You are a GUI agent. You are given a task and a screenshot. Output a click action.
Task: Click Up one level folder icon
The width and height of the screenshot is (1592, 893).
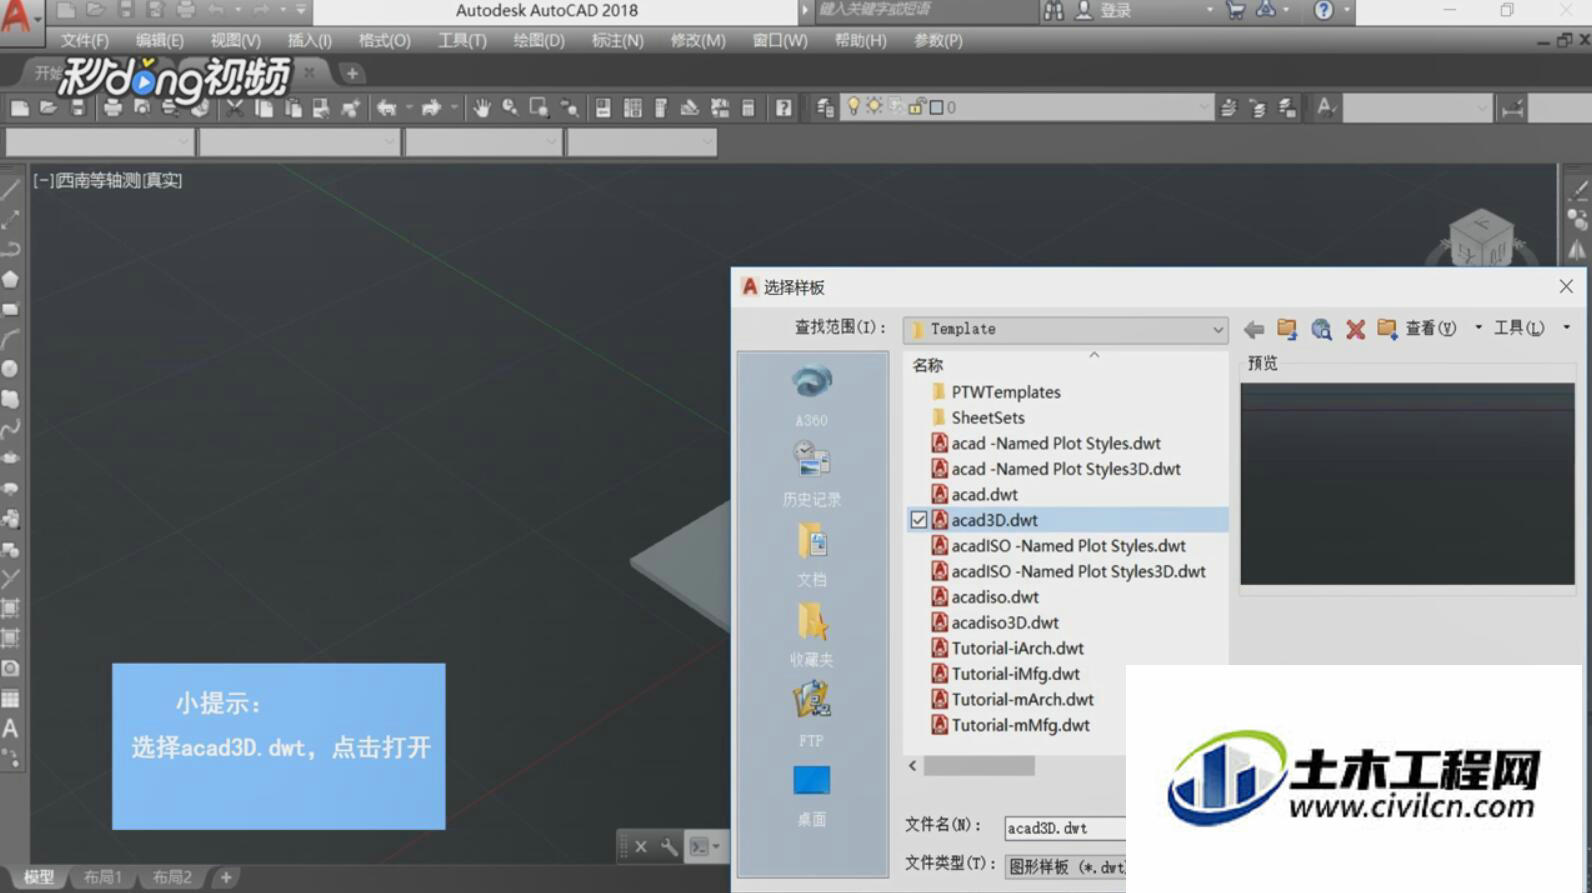(x=1287, y=329)
